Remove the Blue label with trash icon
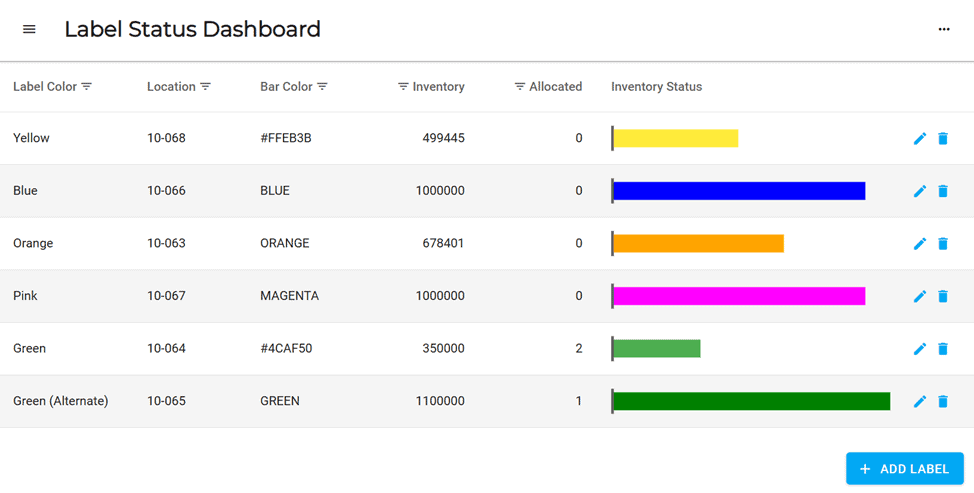Image resolution: width=974 pixels, height=493 pixels. tap(943, 191)
